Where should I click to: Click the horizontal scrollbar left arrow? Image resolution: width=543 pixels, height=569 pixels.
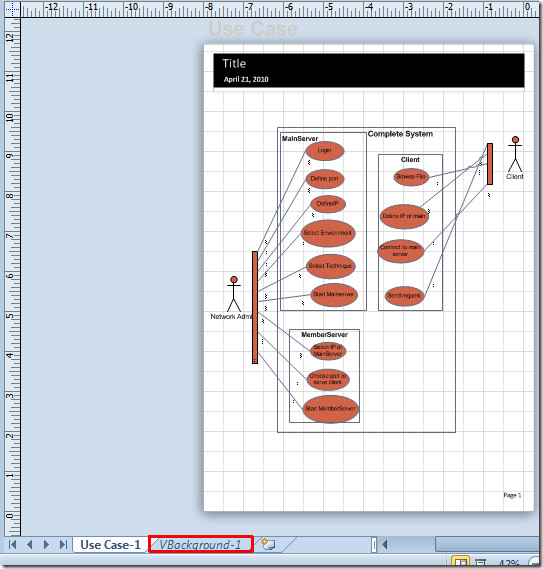(385, 544)
